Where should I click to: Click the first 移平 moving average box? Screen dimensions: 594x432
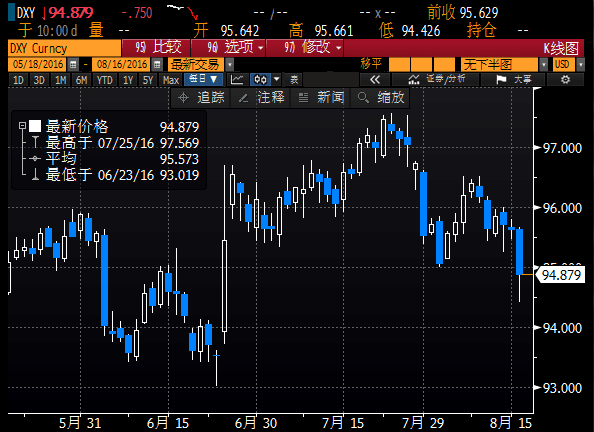399,65
